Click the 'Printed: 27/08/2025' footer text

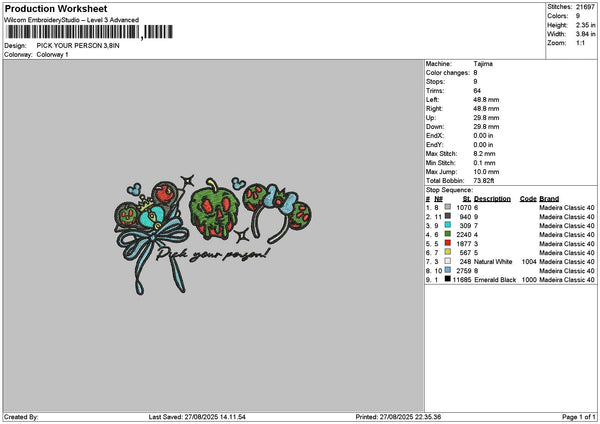coord(398,417)
